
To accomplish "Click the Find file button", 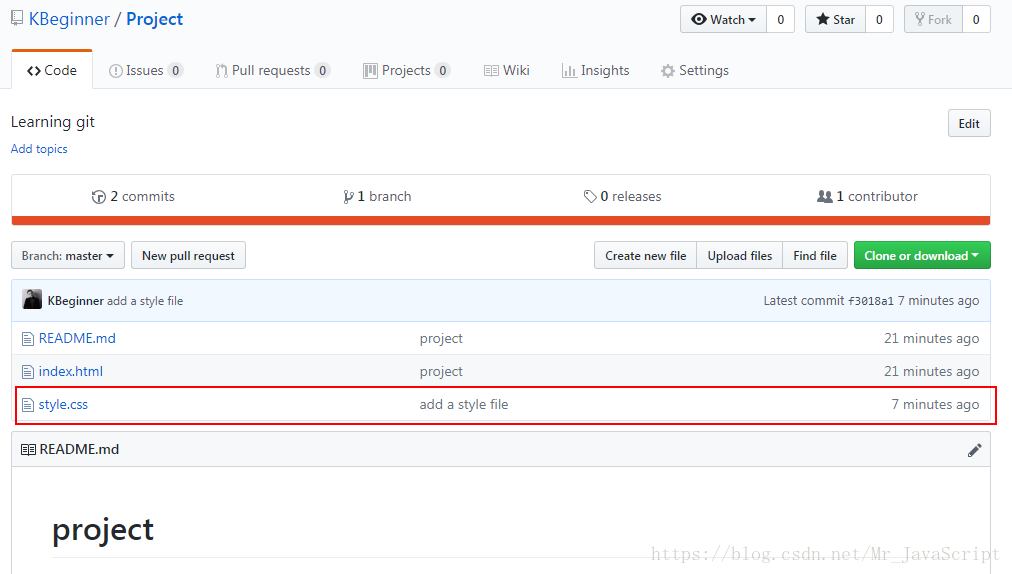I will tap(815, 256).
